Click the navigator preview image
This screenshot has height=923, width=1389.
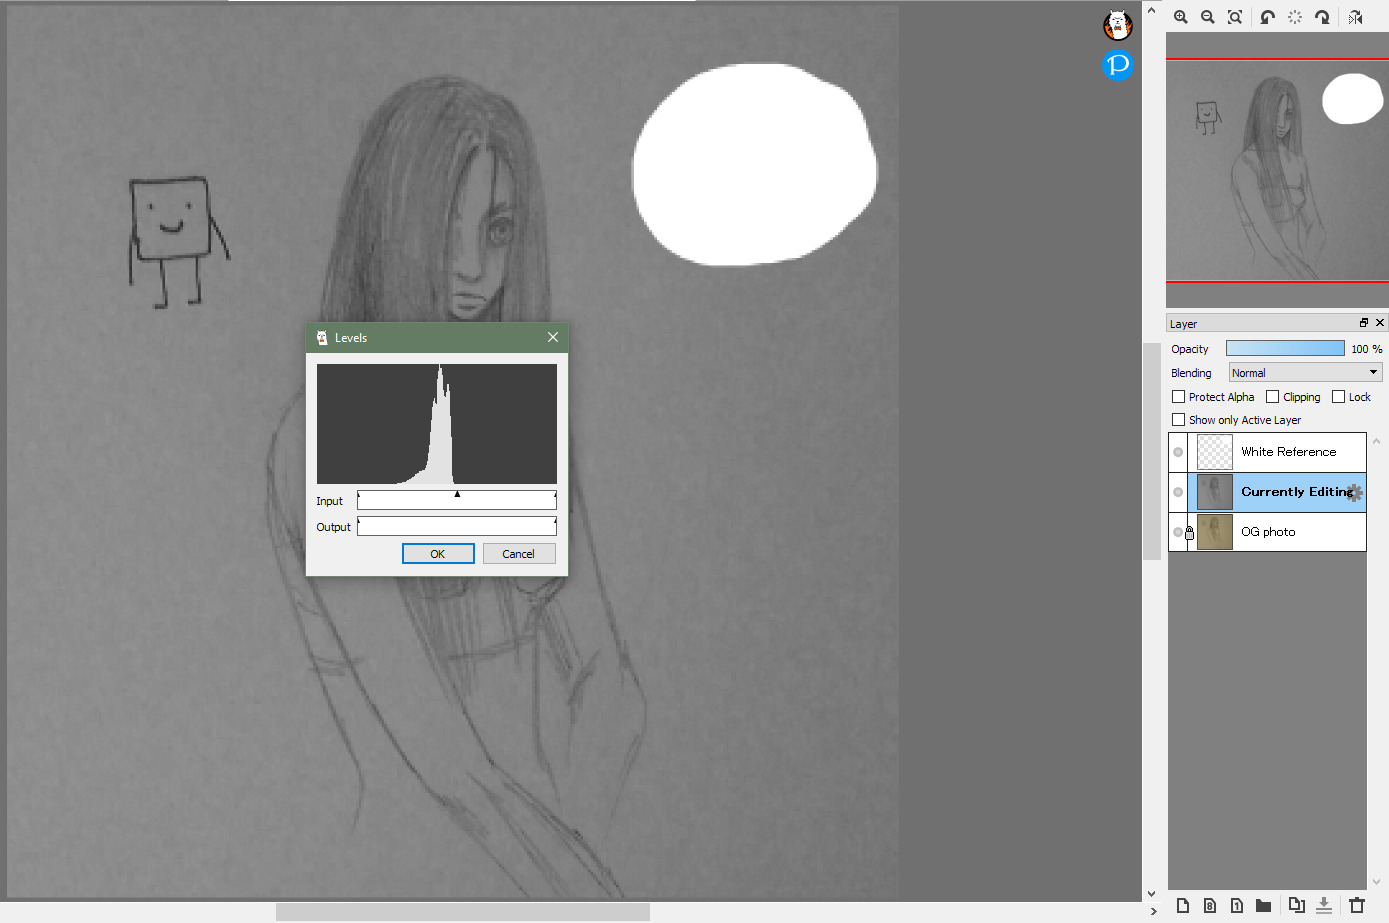coord(1277,170)
